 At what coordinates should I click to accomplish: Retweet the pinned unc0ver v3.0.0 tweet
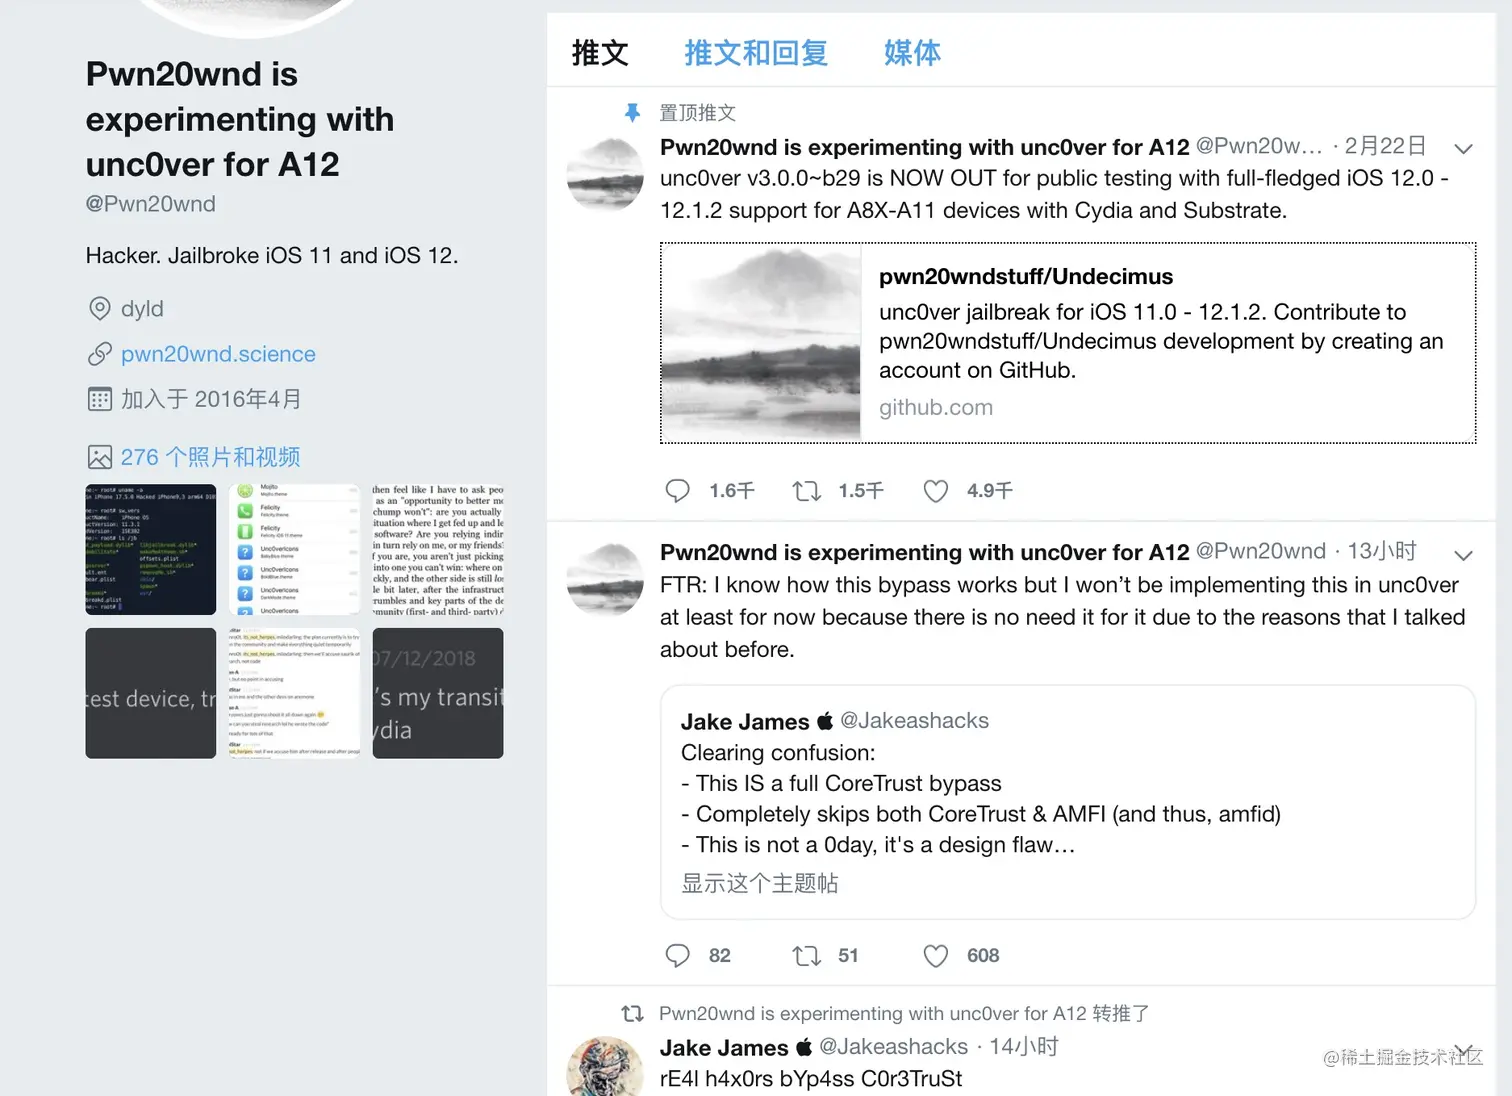806,491
